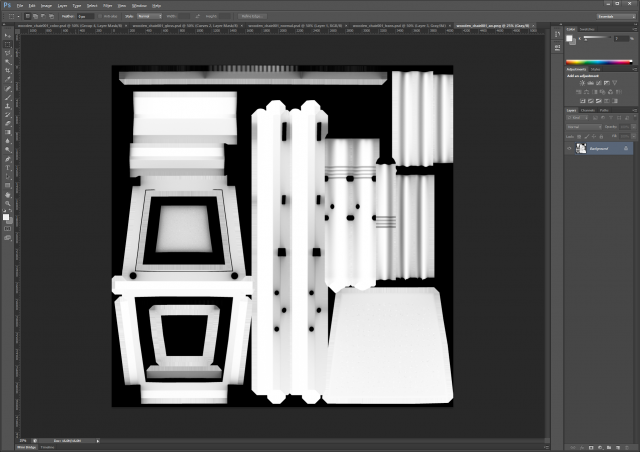This screenshot has height=452, width=640.
Task: Open the Mini Bridge panel tab
Action: [27, 448]
